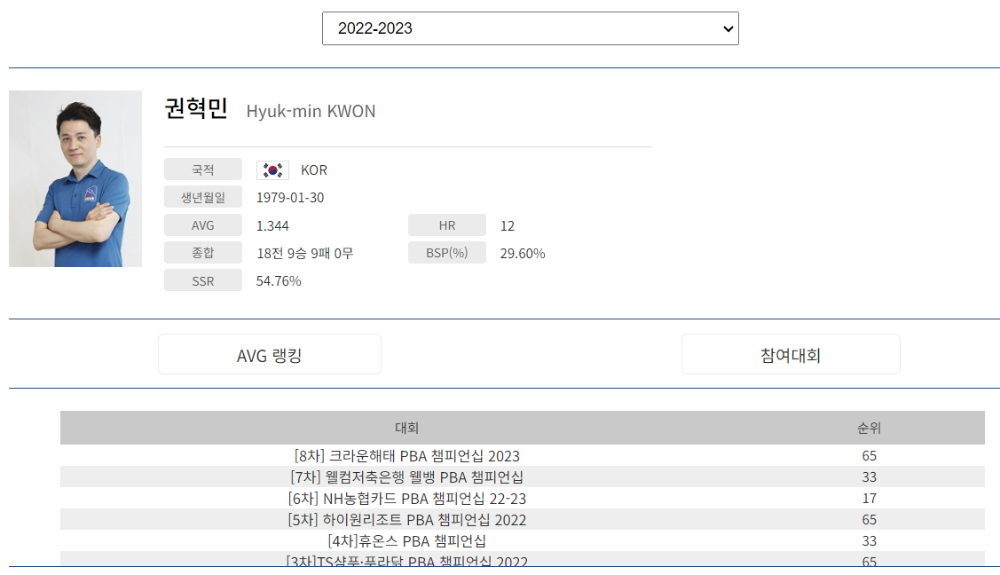Click the AVG stat label
Screen dimensions: 1000x575
[x=203, y=225]
